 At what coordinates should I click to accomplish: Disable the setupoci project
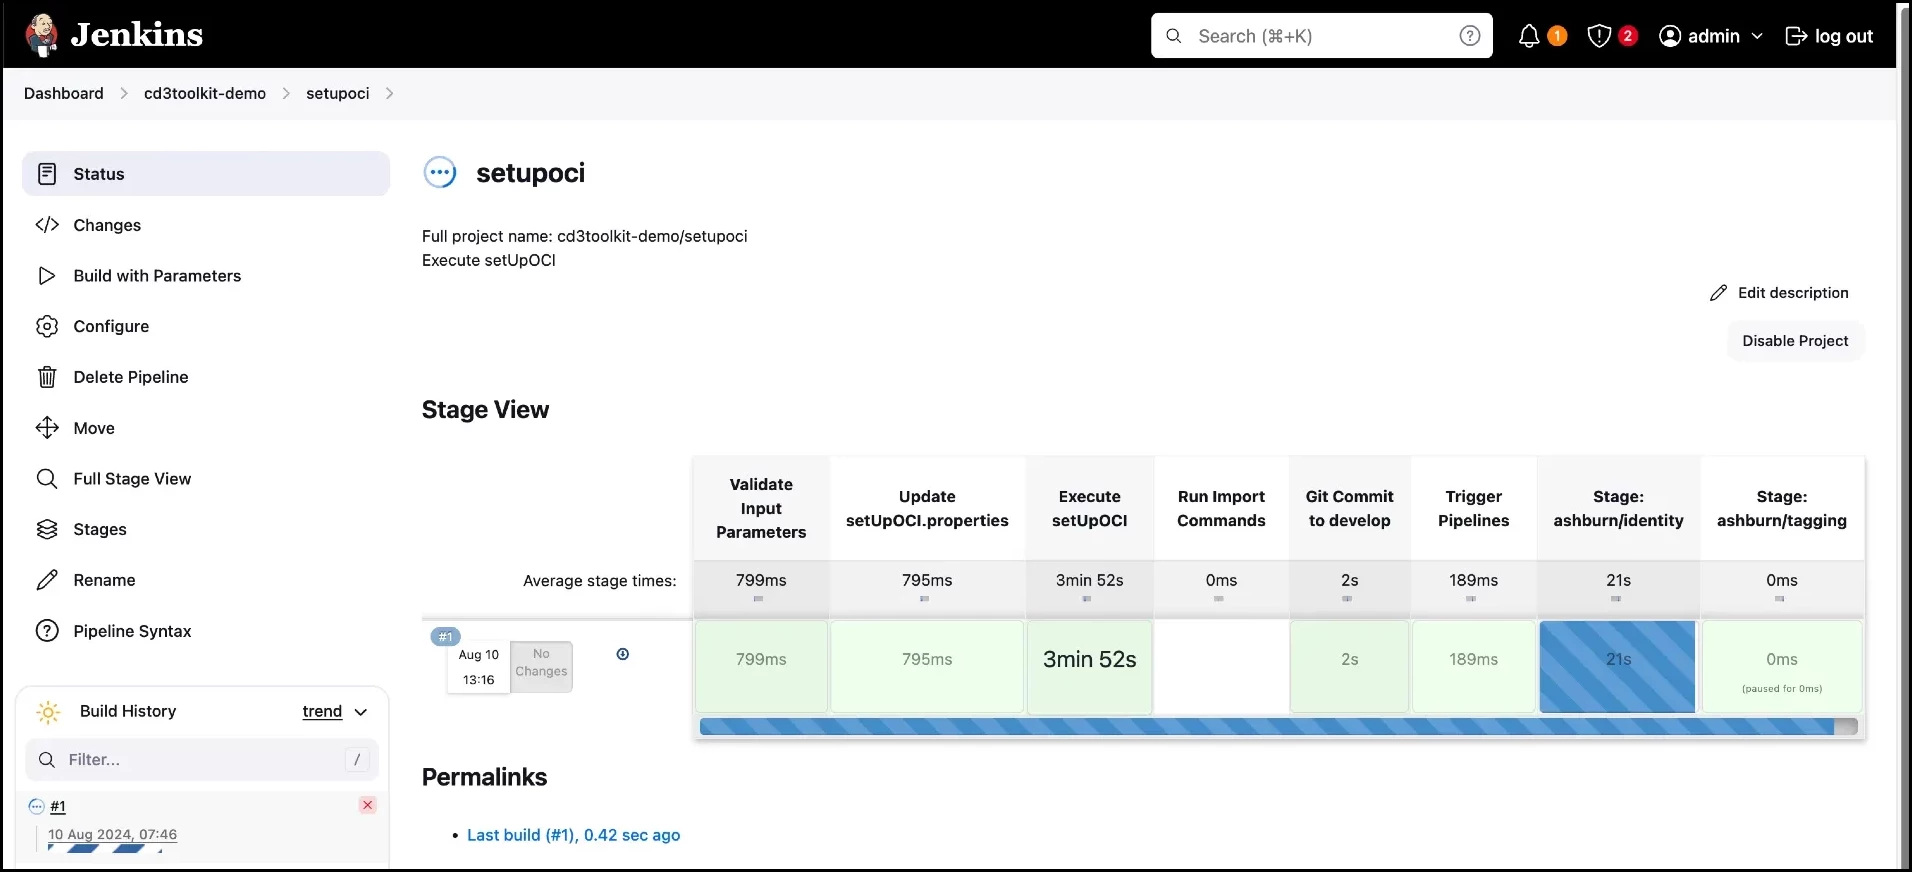(x=1795, y=341)
